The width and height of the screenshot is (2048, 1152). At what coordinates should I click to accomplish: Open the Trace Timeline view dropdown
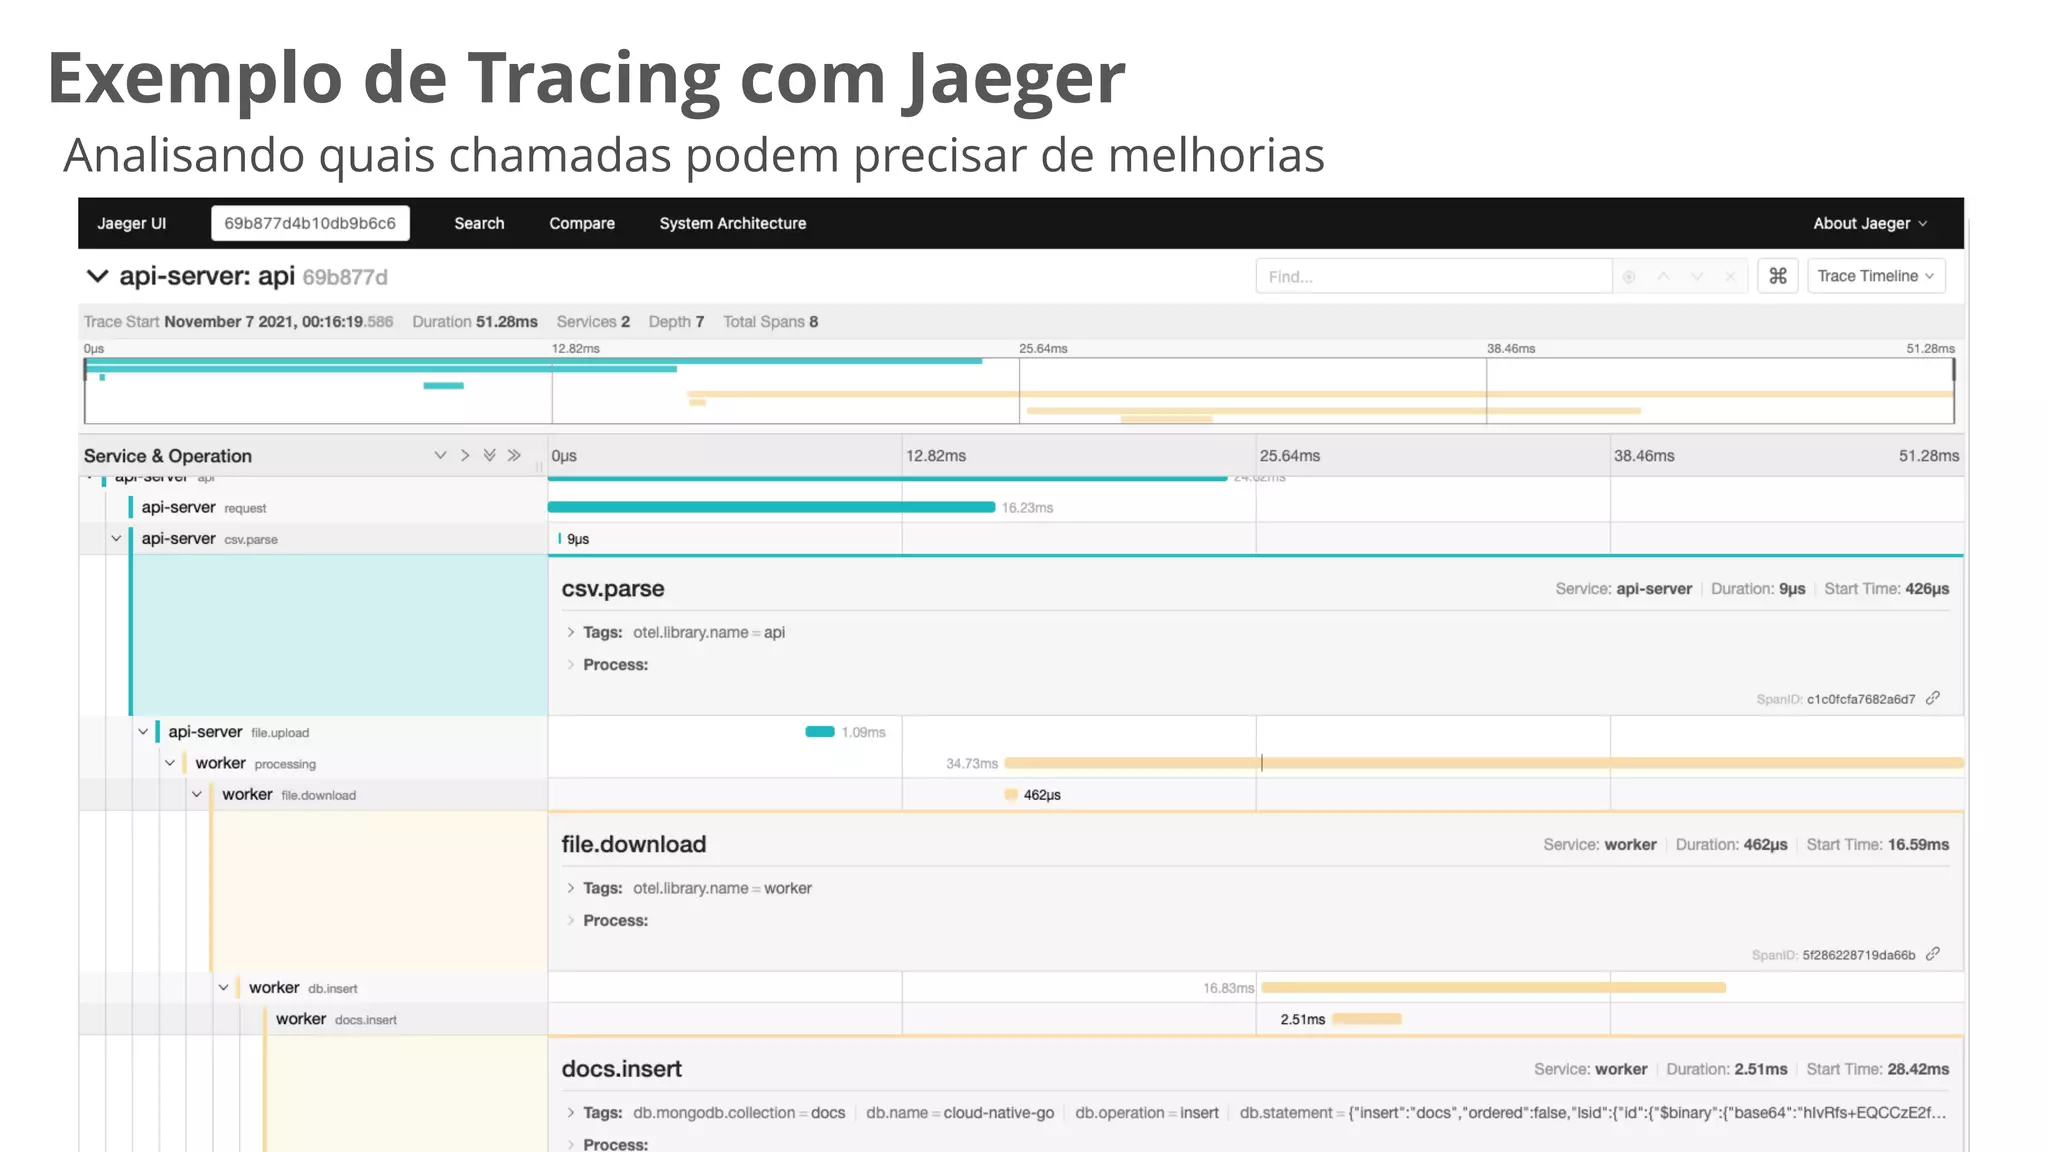tap(1876, 276)
